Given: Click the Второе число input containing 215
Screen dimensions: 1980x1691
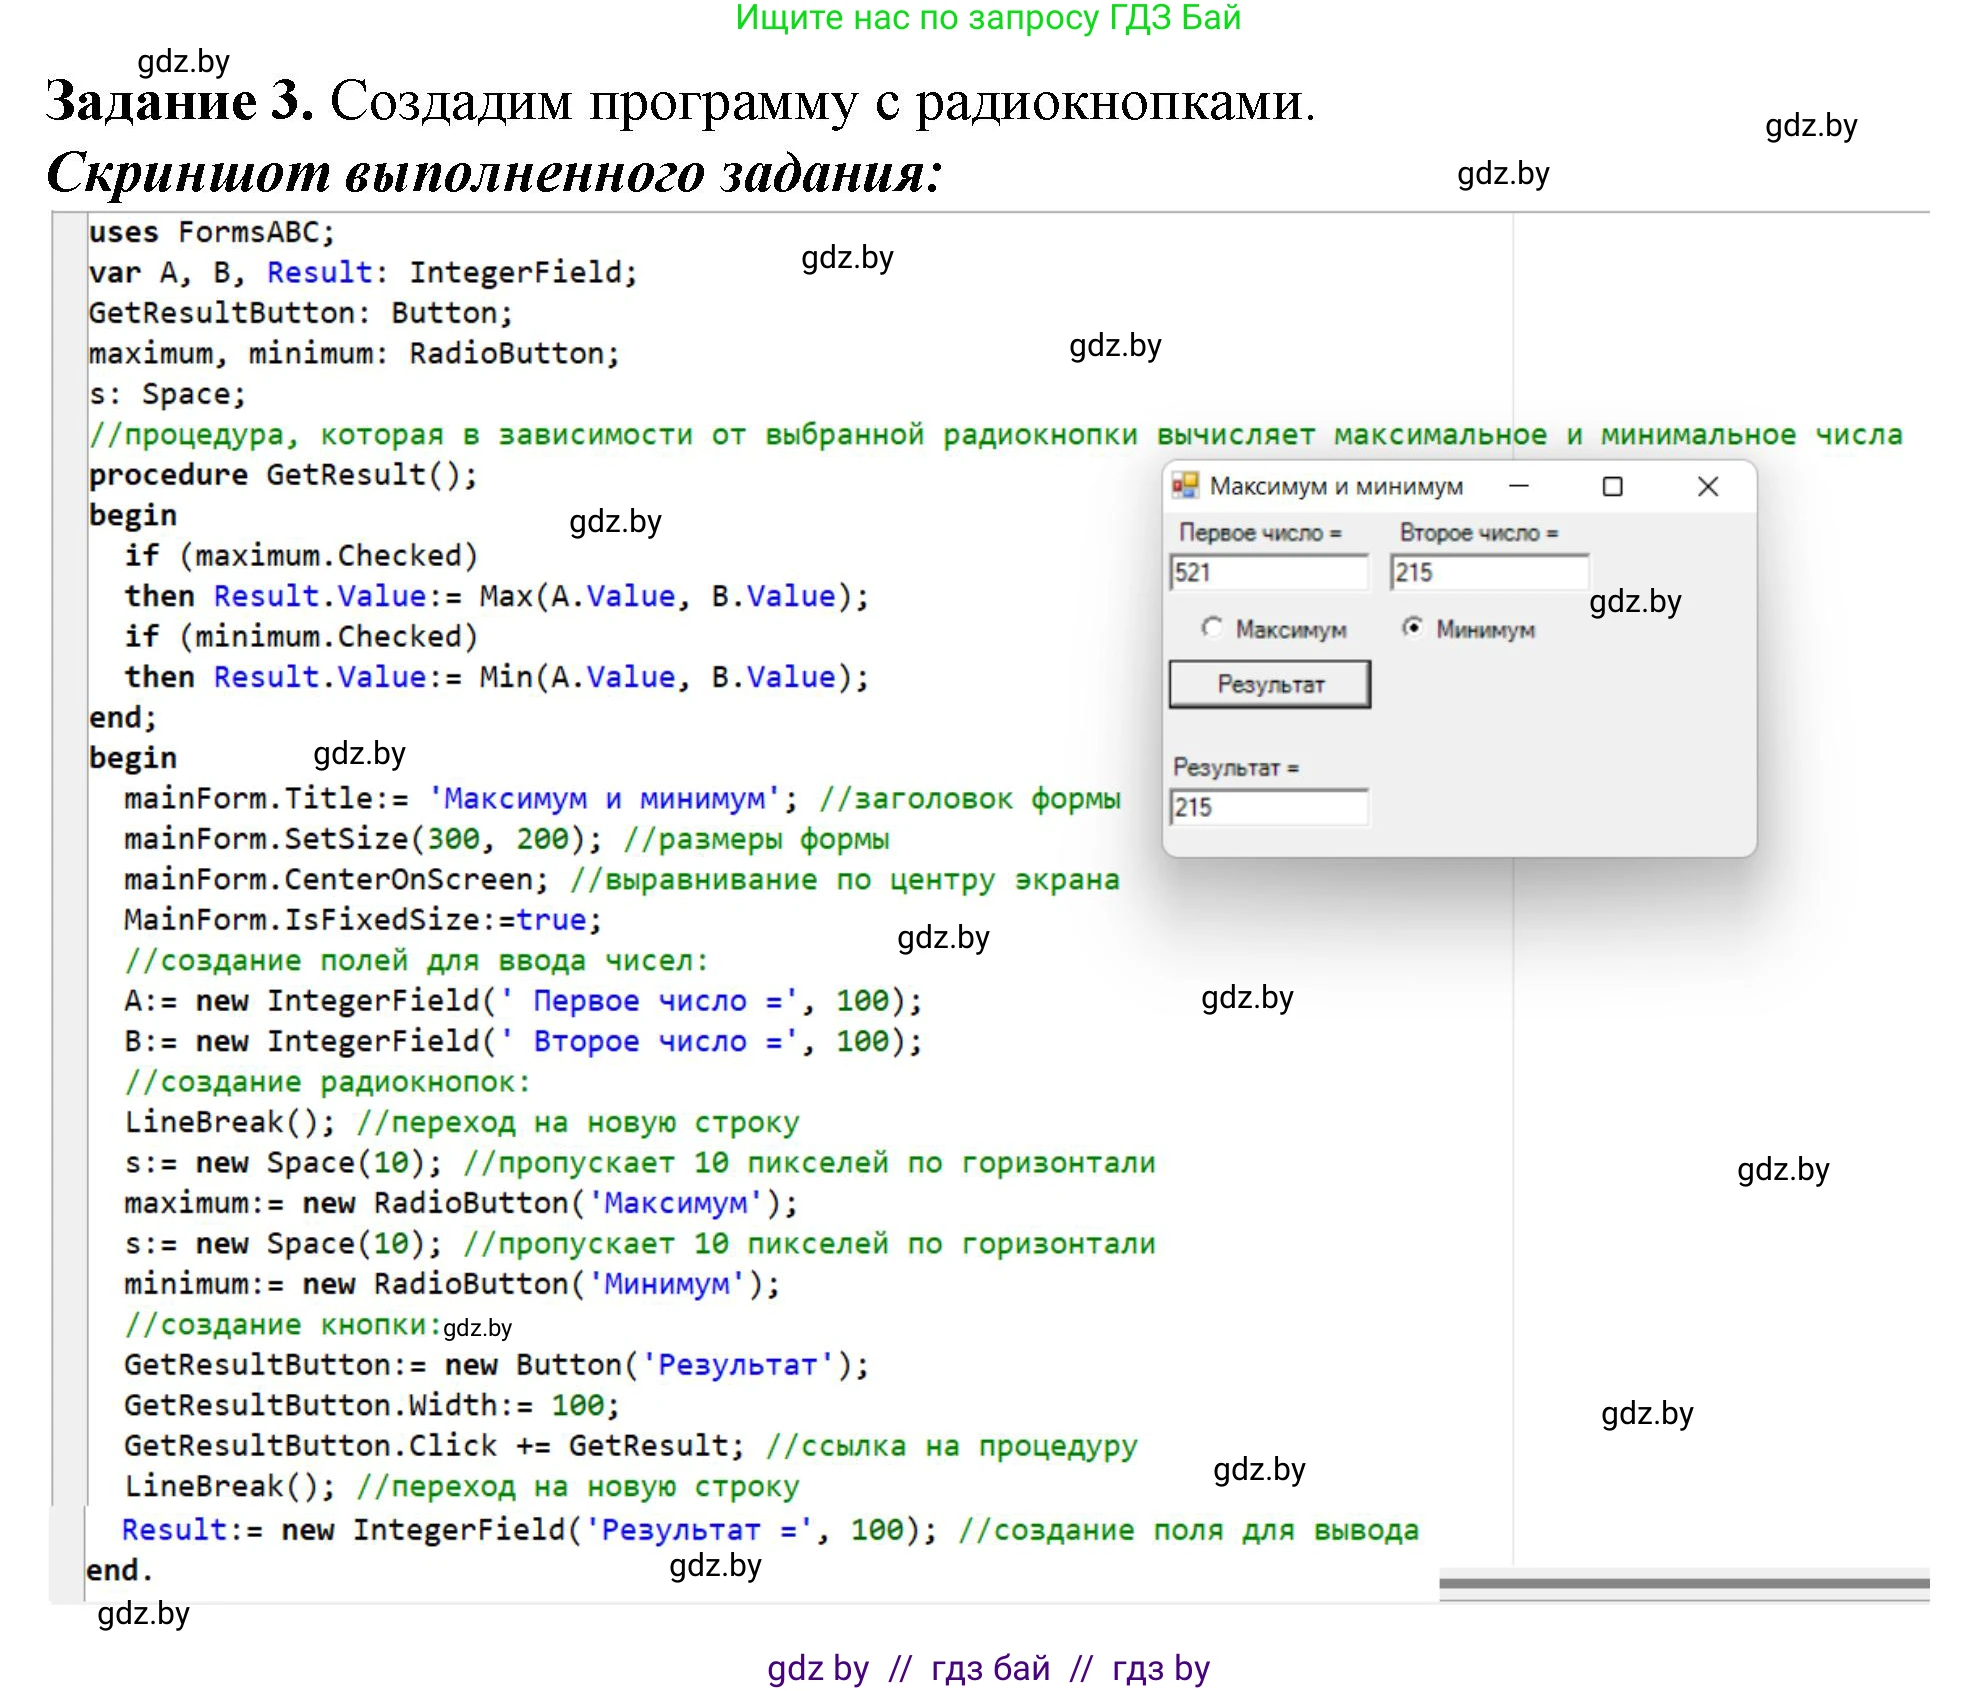Looking at the screenshot, I should pos(1492,572).
